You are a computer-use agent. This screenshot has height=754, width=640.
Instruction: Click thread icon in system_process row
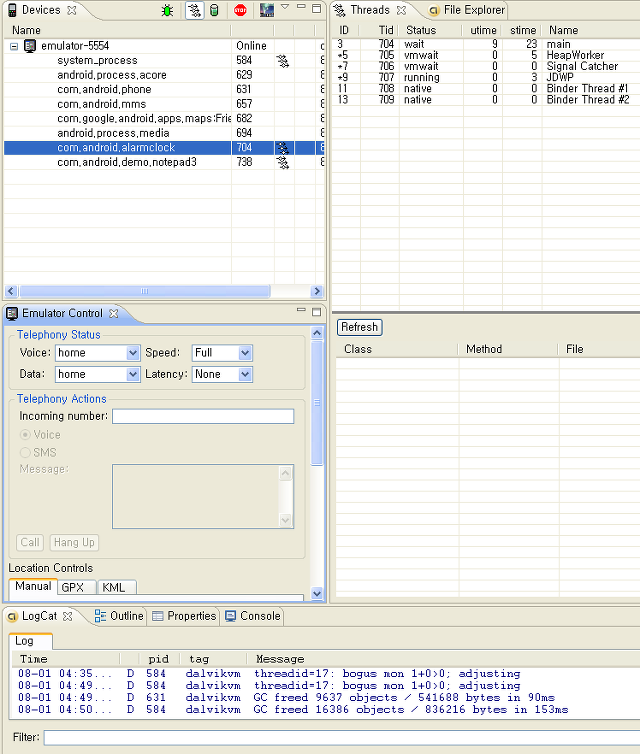(x=283, y=61)
